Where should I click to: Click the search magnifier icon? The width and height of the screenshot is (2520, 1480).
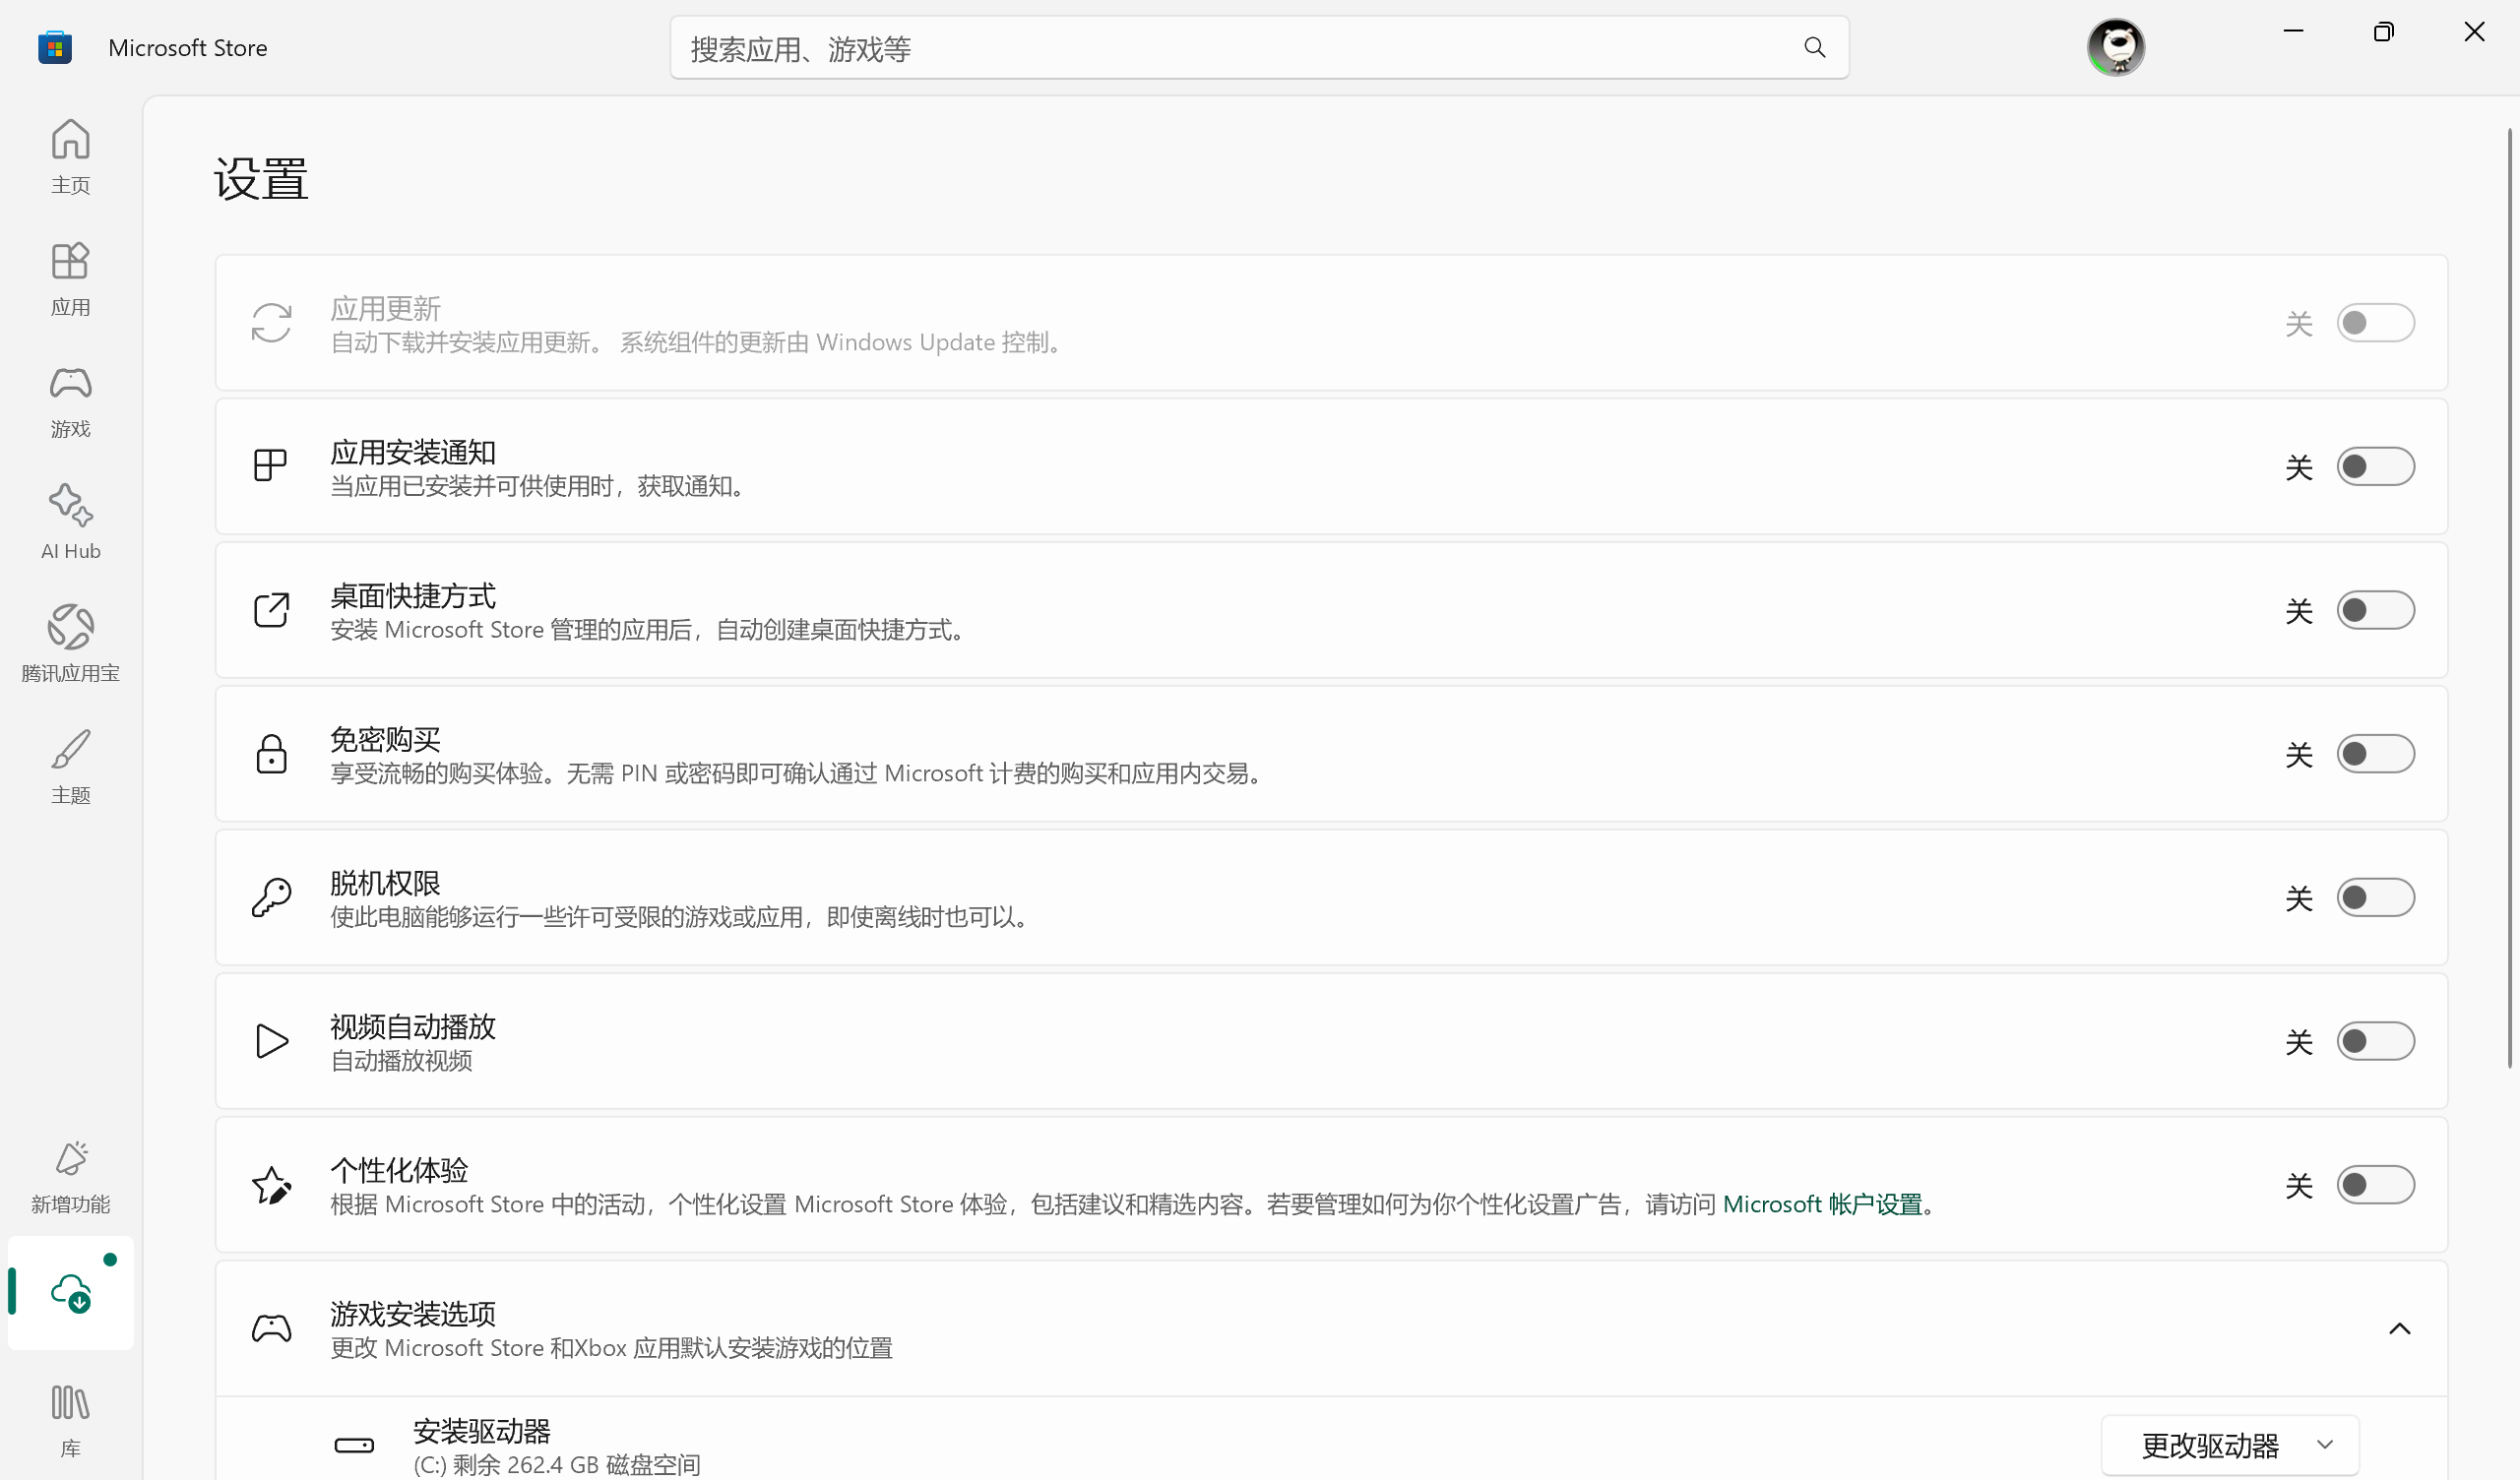coord(1815,47)
